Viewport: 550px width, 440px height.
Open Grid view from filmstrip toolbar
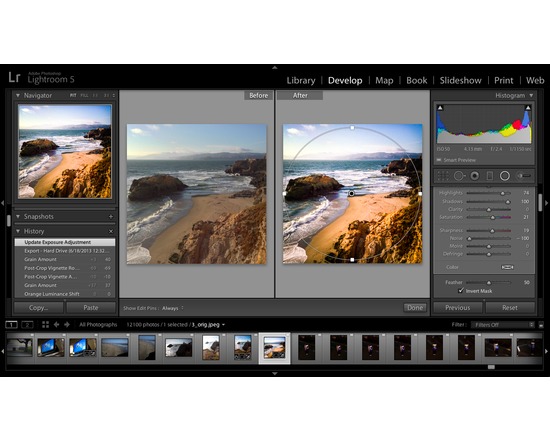(45, 325)
